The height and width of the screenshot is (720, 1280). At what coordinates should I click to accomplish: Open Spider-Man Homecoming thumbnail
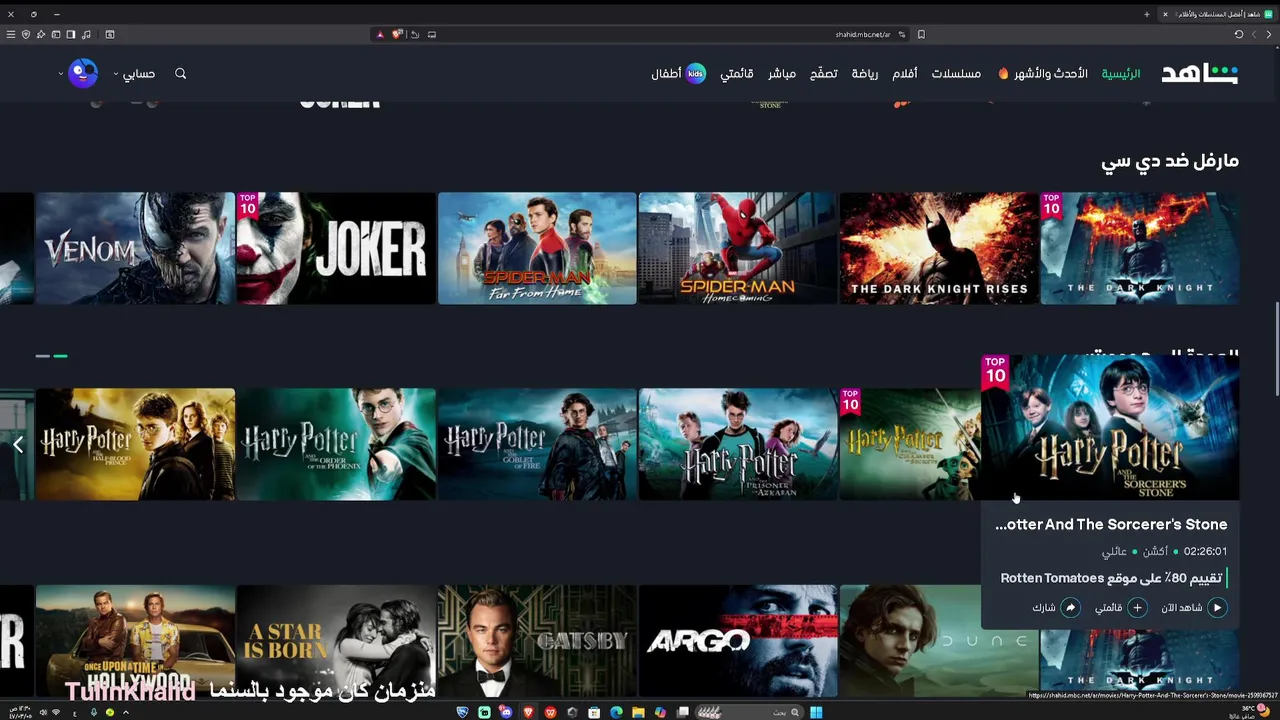(x=738, y=248)
